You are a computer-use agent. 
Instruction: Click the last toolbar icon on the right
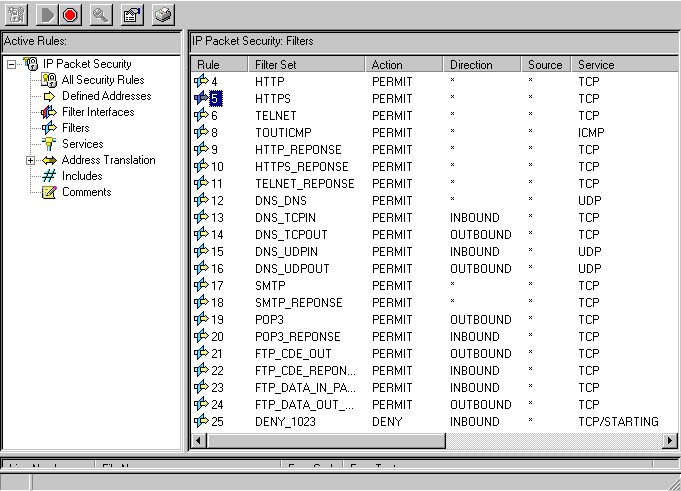(162, 14)
